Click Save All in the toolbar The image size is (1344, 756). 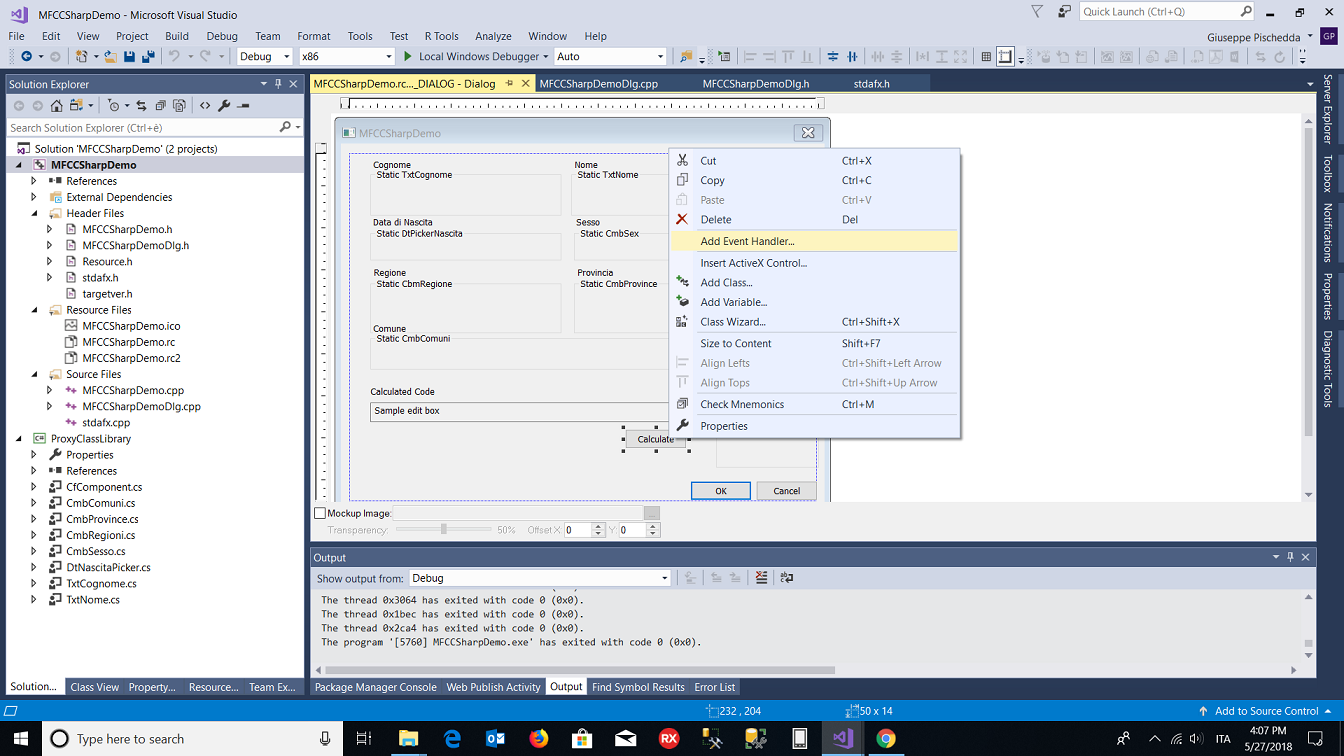(148, 57)
